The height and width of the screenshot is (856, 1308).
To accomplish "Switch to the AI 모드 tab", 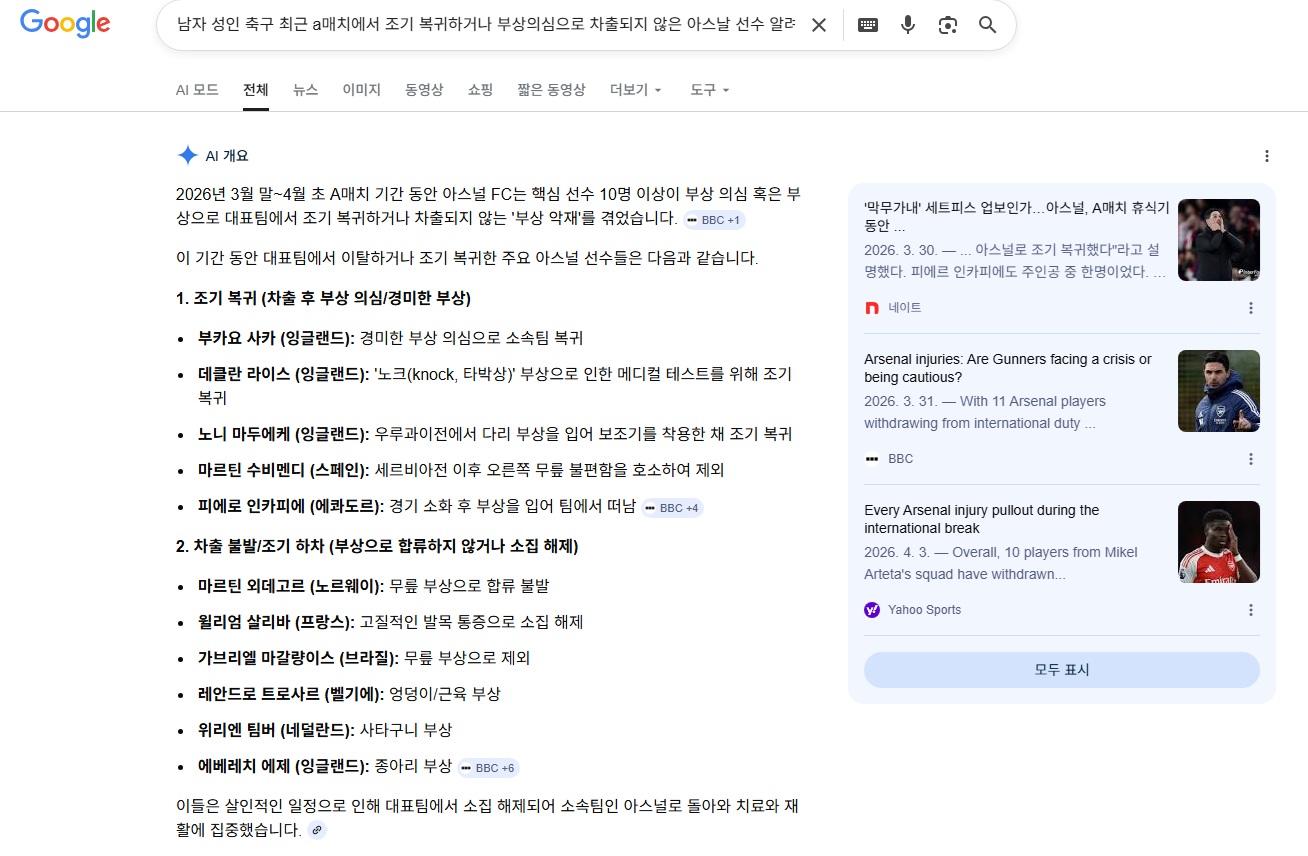I will (197, 90).
